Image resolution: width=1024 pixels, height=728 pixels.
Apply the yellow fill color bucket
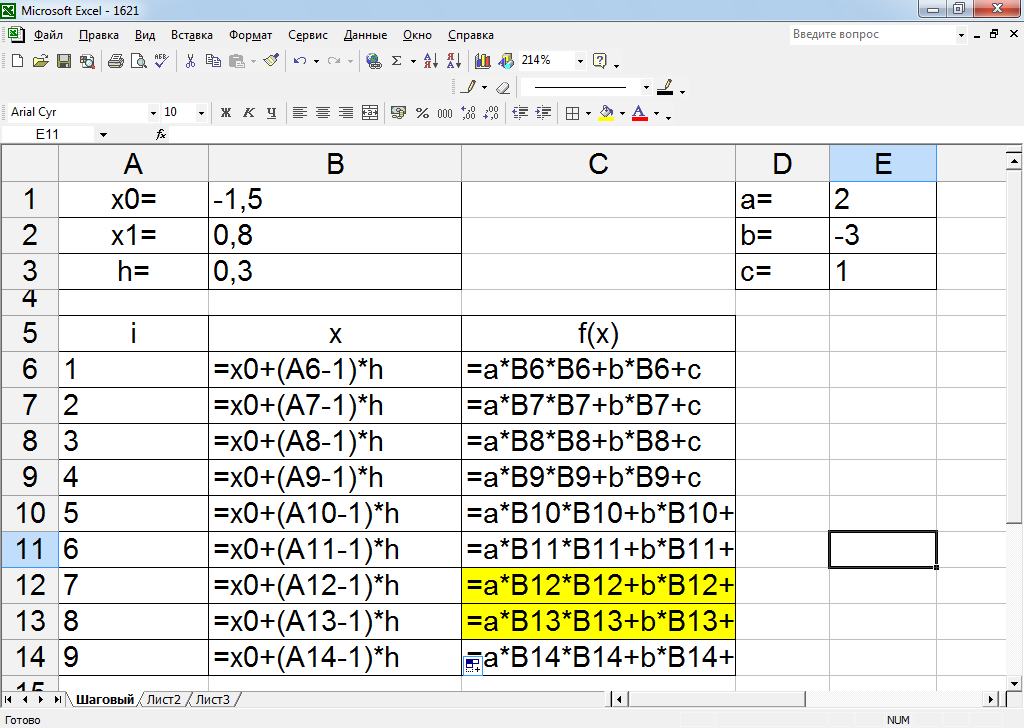pos(606,113)
